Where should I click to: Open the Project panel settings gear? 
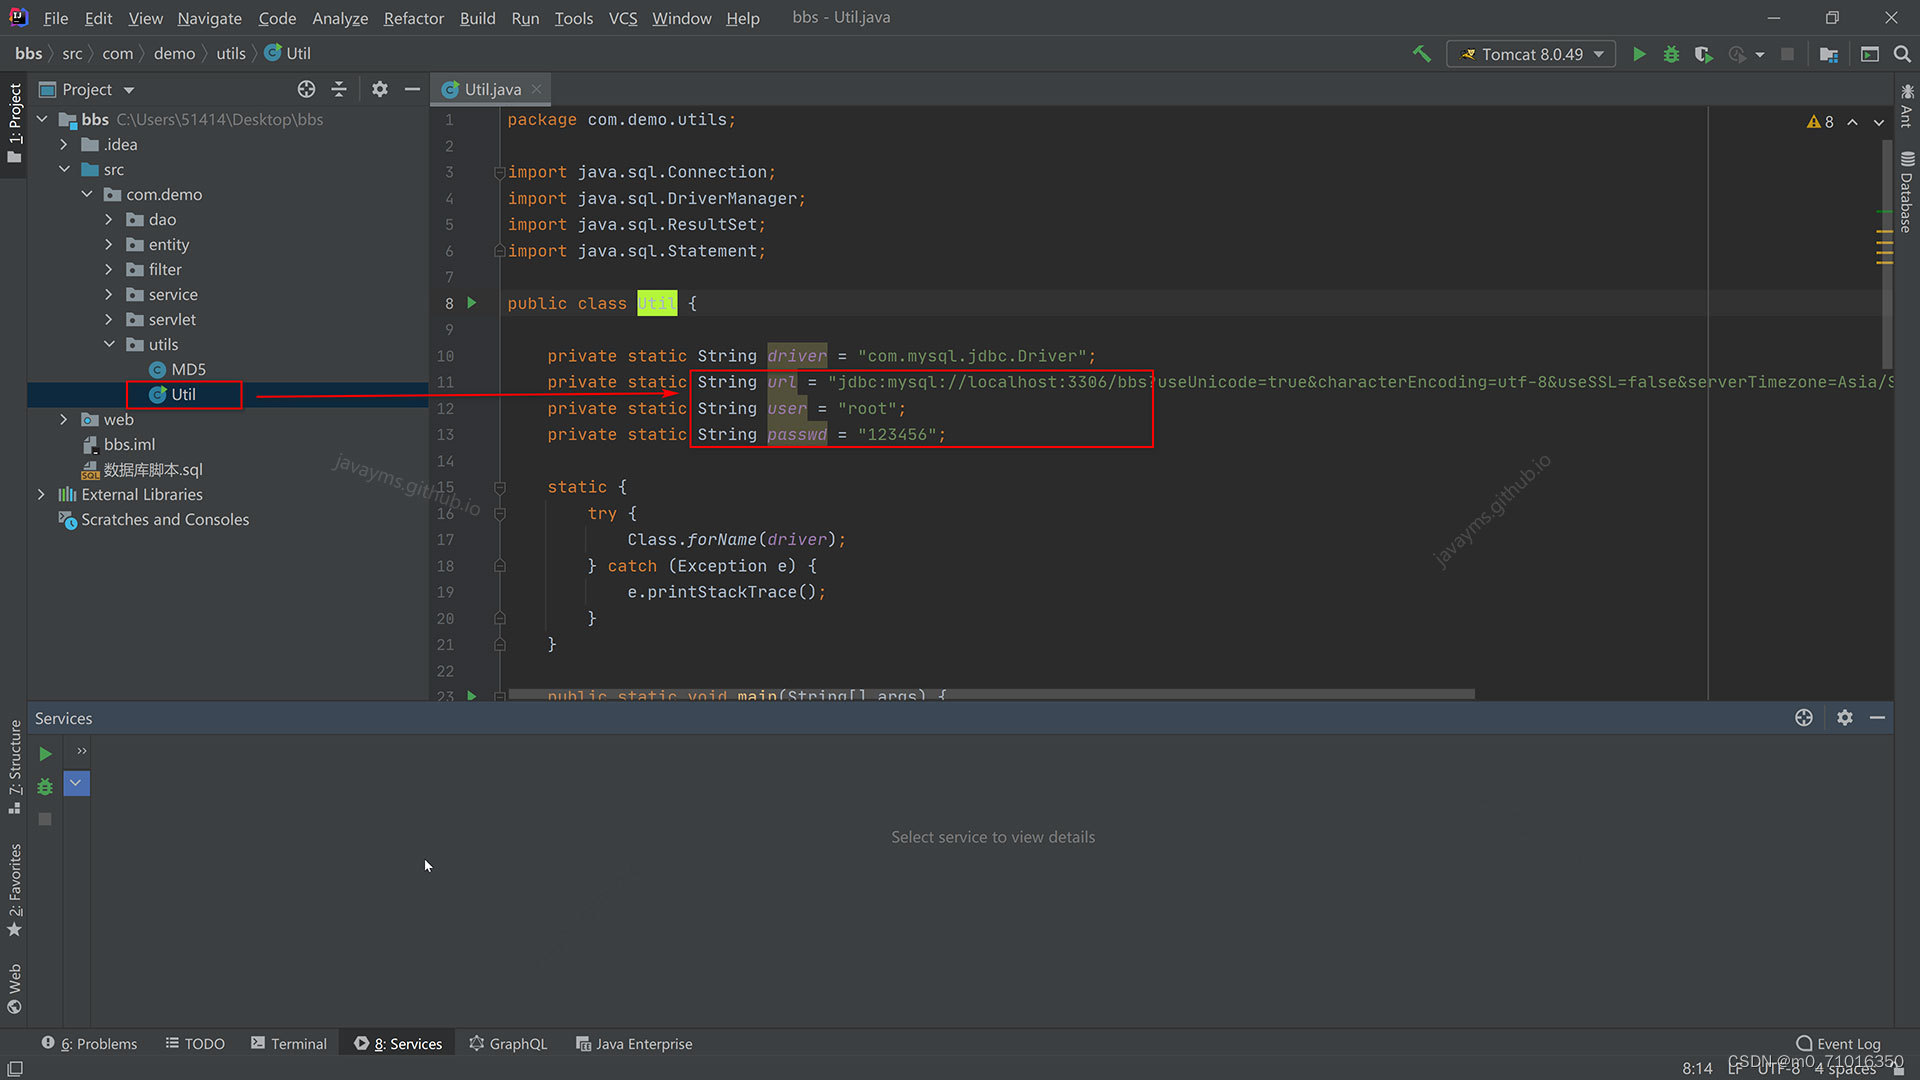click(379, 89)
